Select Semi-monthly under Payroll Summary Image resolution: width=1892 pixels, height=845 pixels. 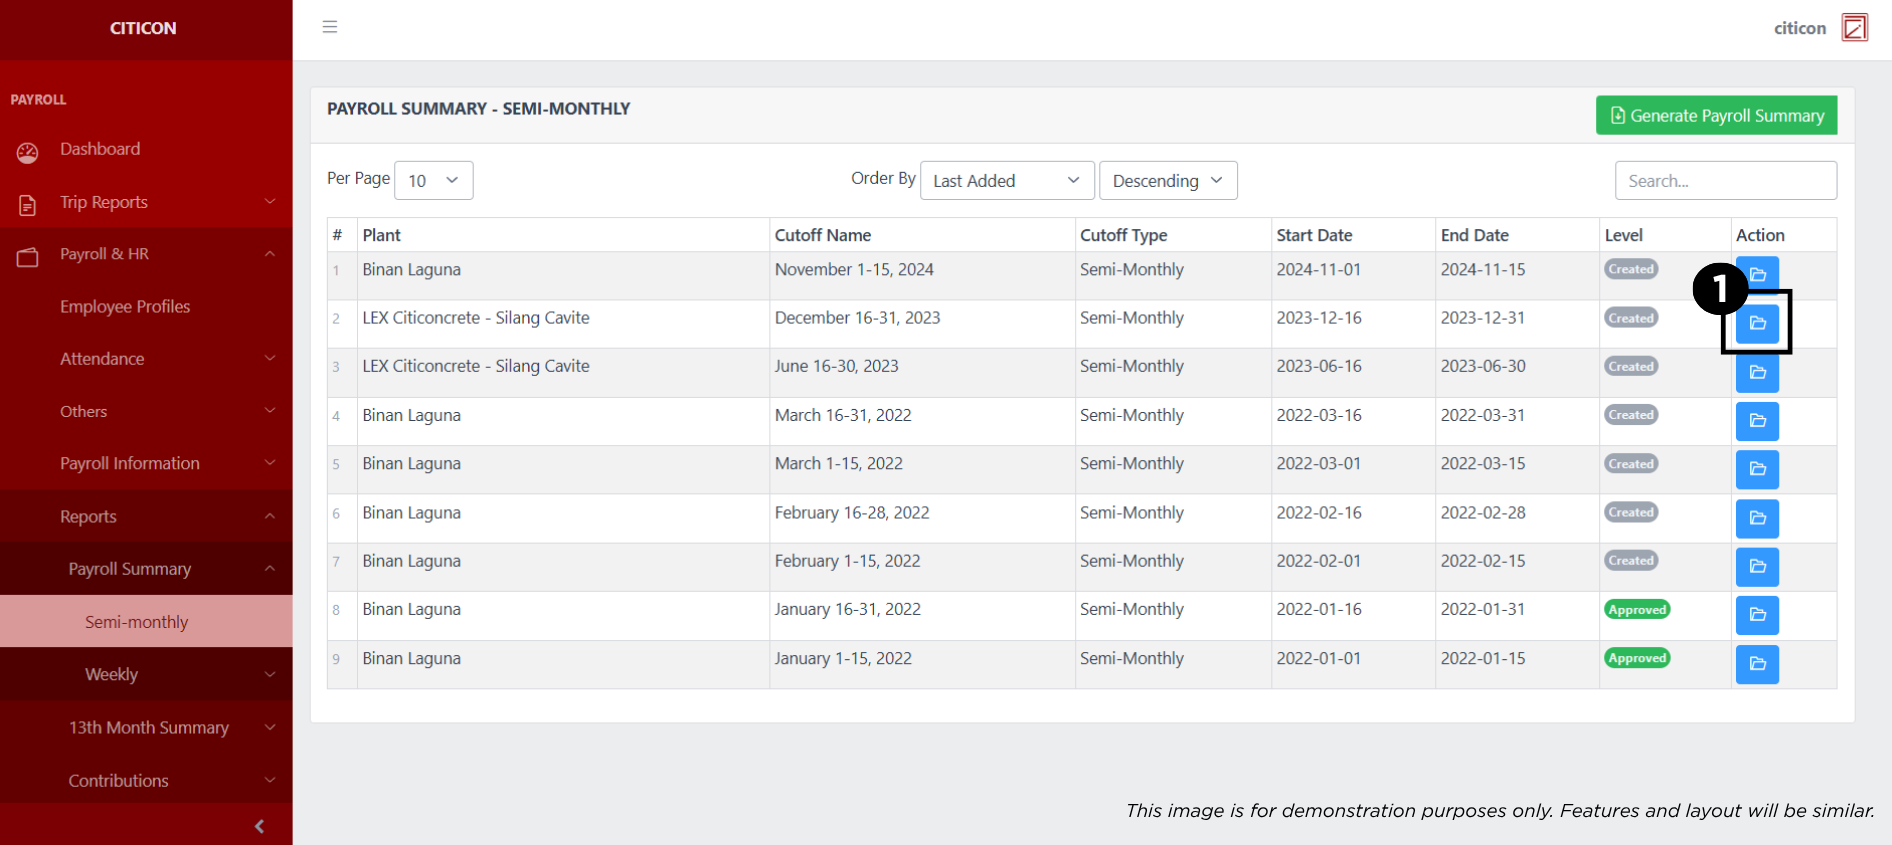point(137,622)
